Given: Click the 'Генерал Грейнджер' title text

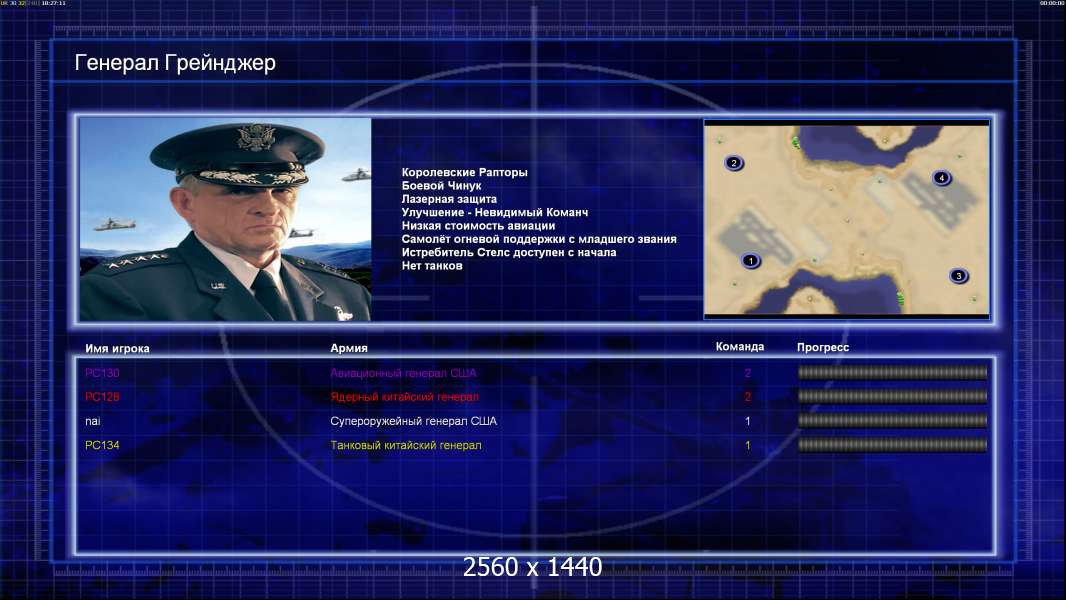Looking at the screenshot, I should coord(175,63).
